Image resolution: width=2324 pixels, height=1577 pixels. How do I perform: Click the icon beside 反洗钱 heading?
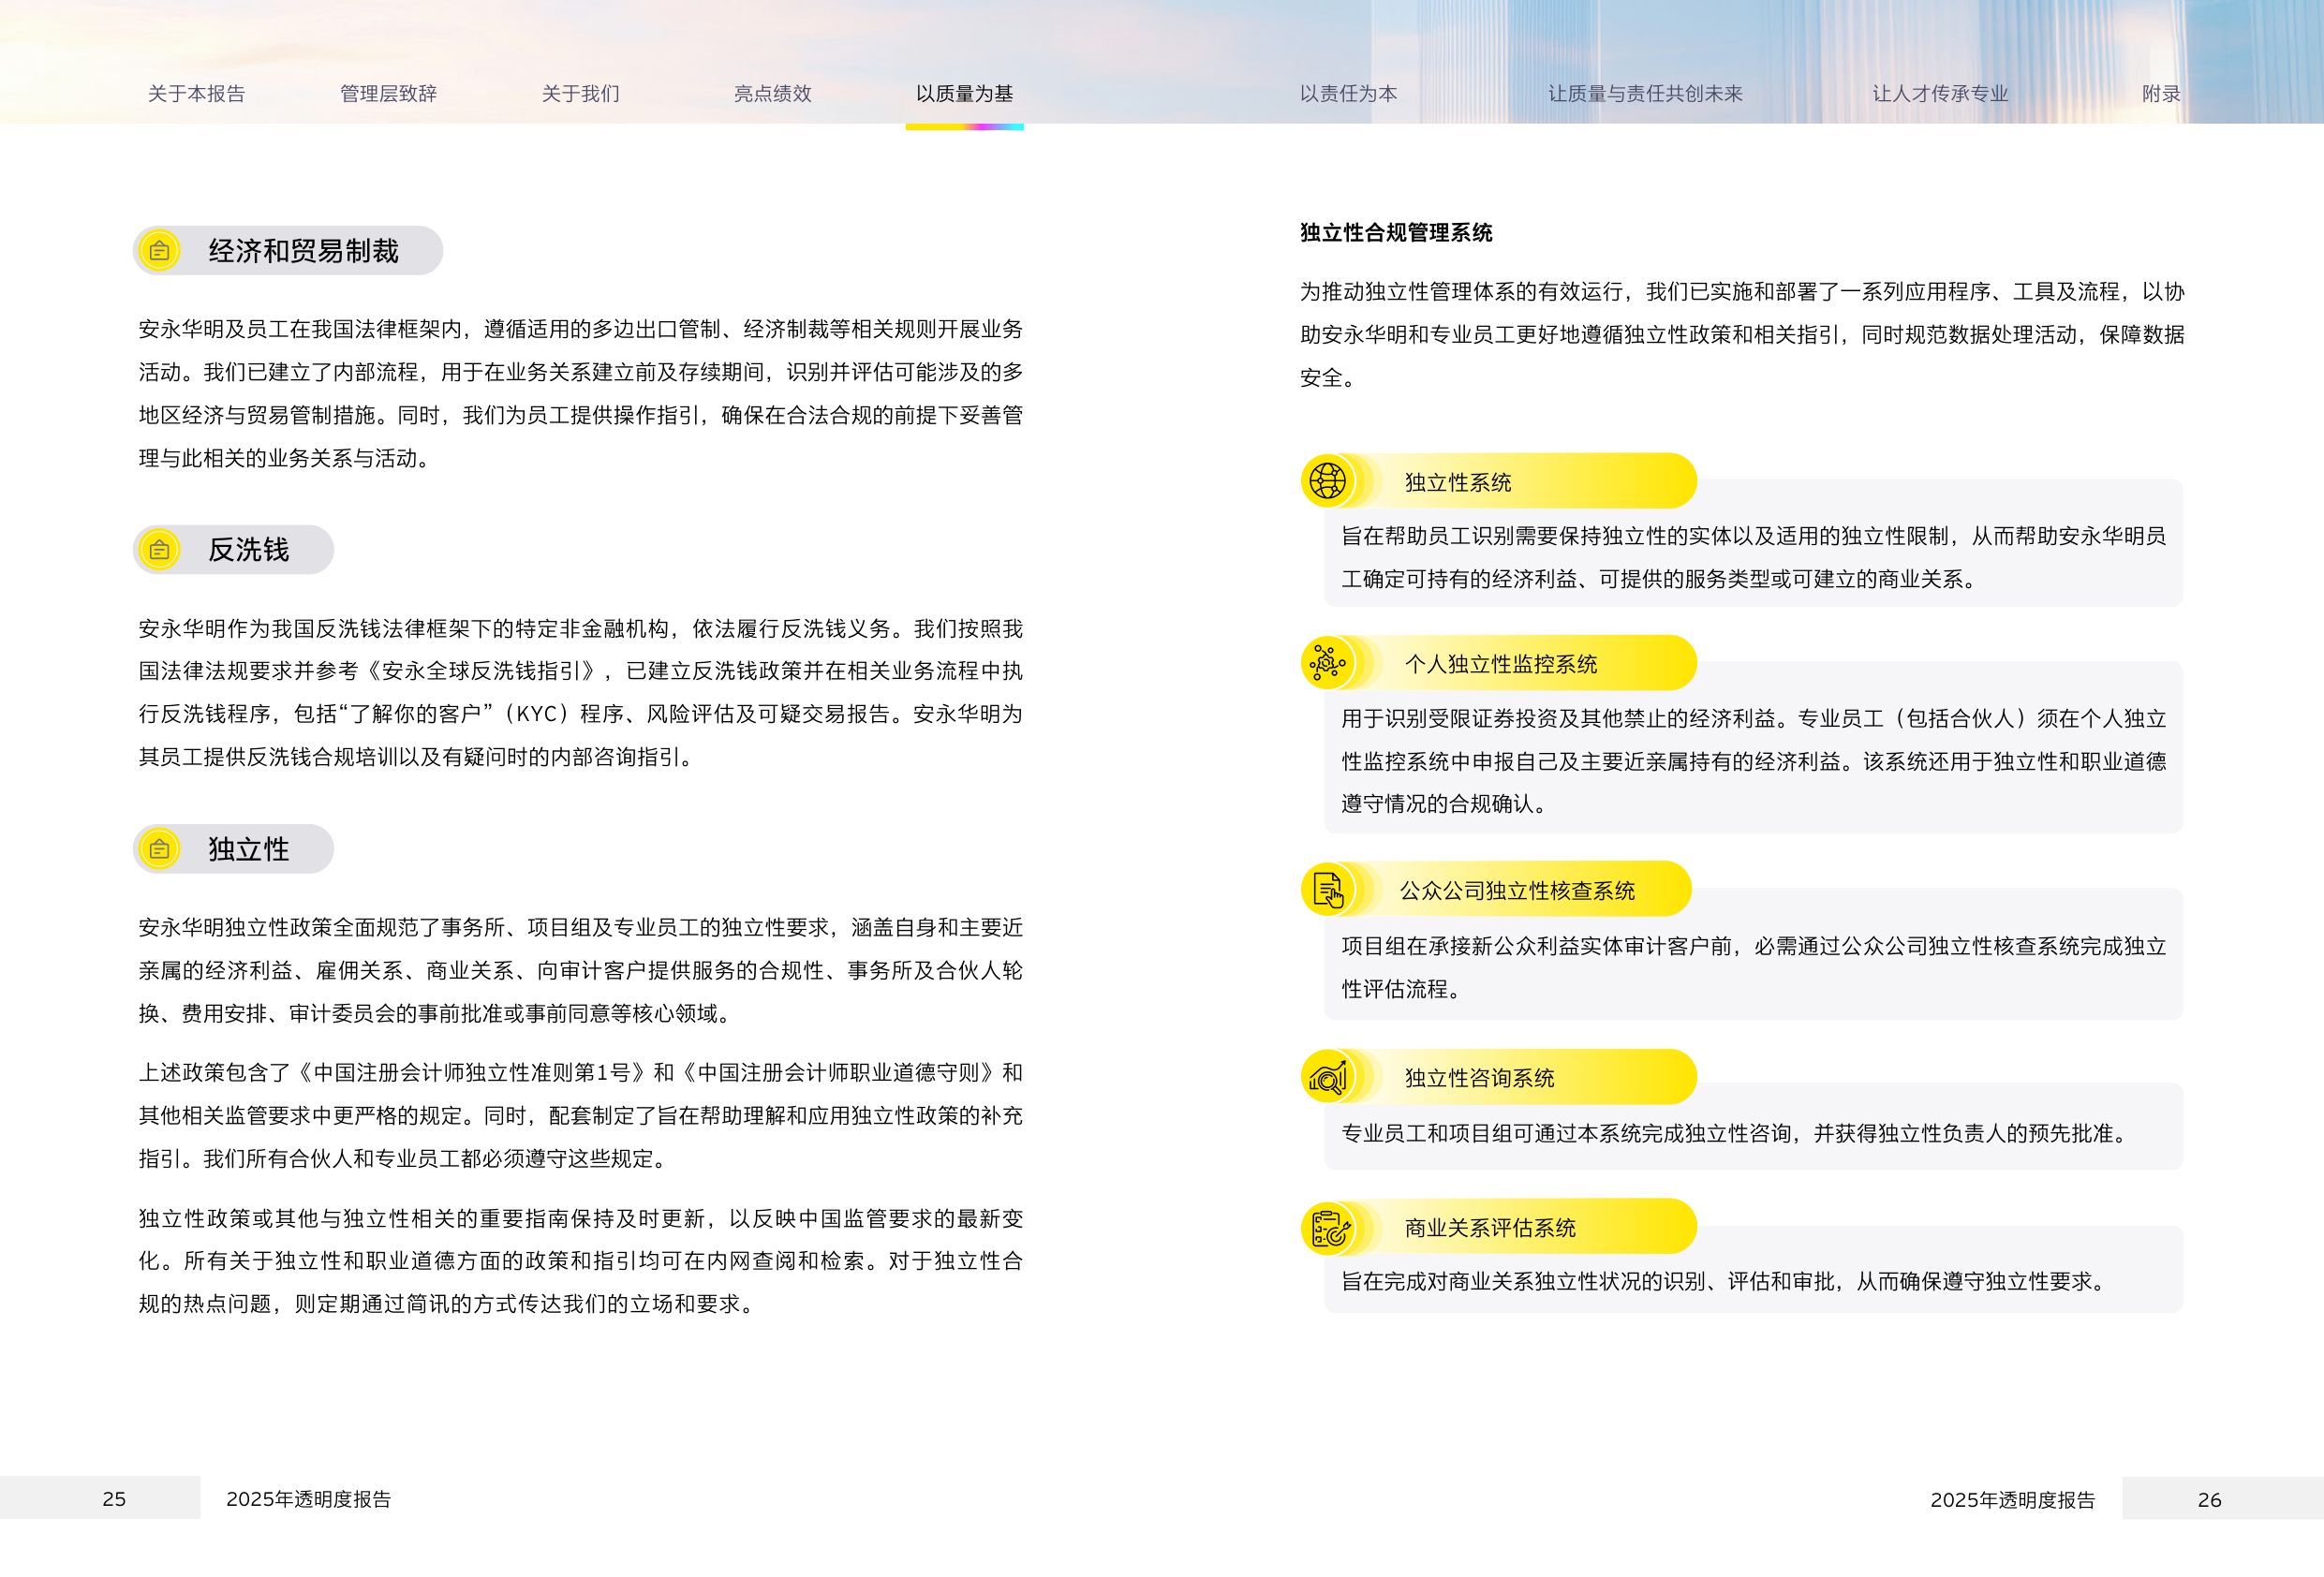pyautogui.click(x=159, y=550)
